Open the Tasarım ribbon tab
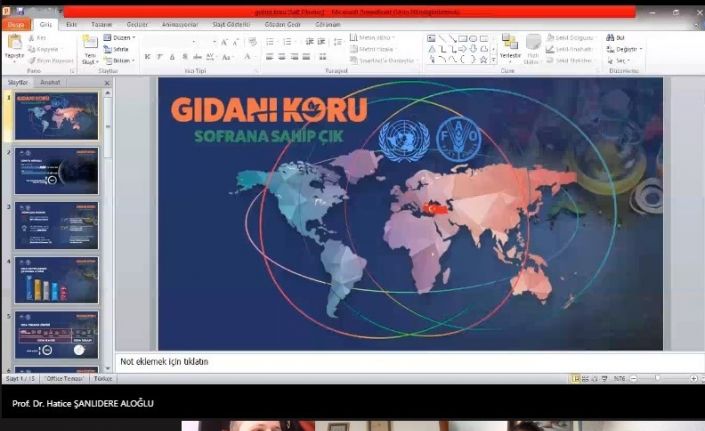The height and width of the screenshot is (431, 705). (99, 23)
